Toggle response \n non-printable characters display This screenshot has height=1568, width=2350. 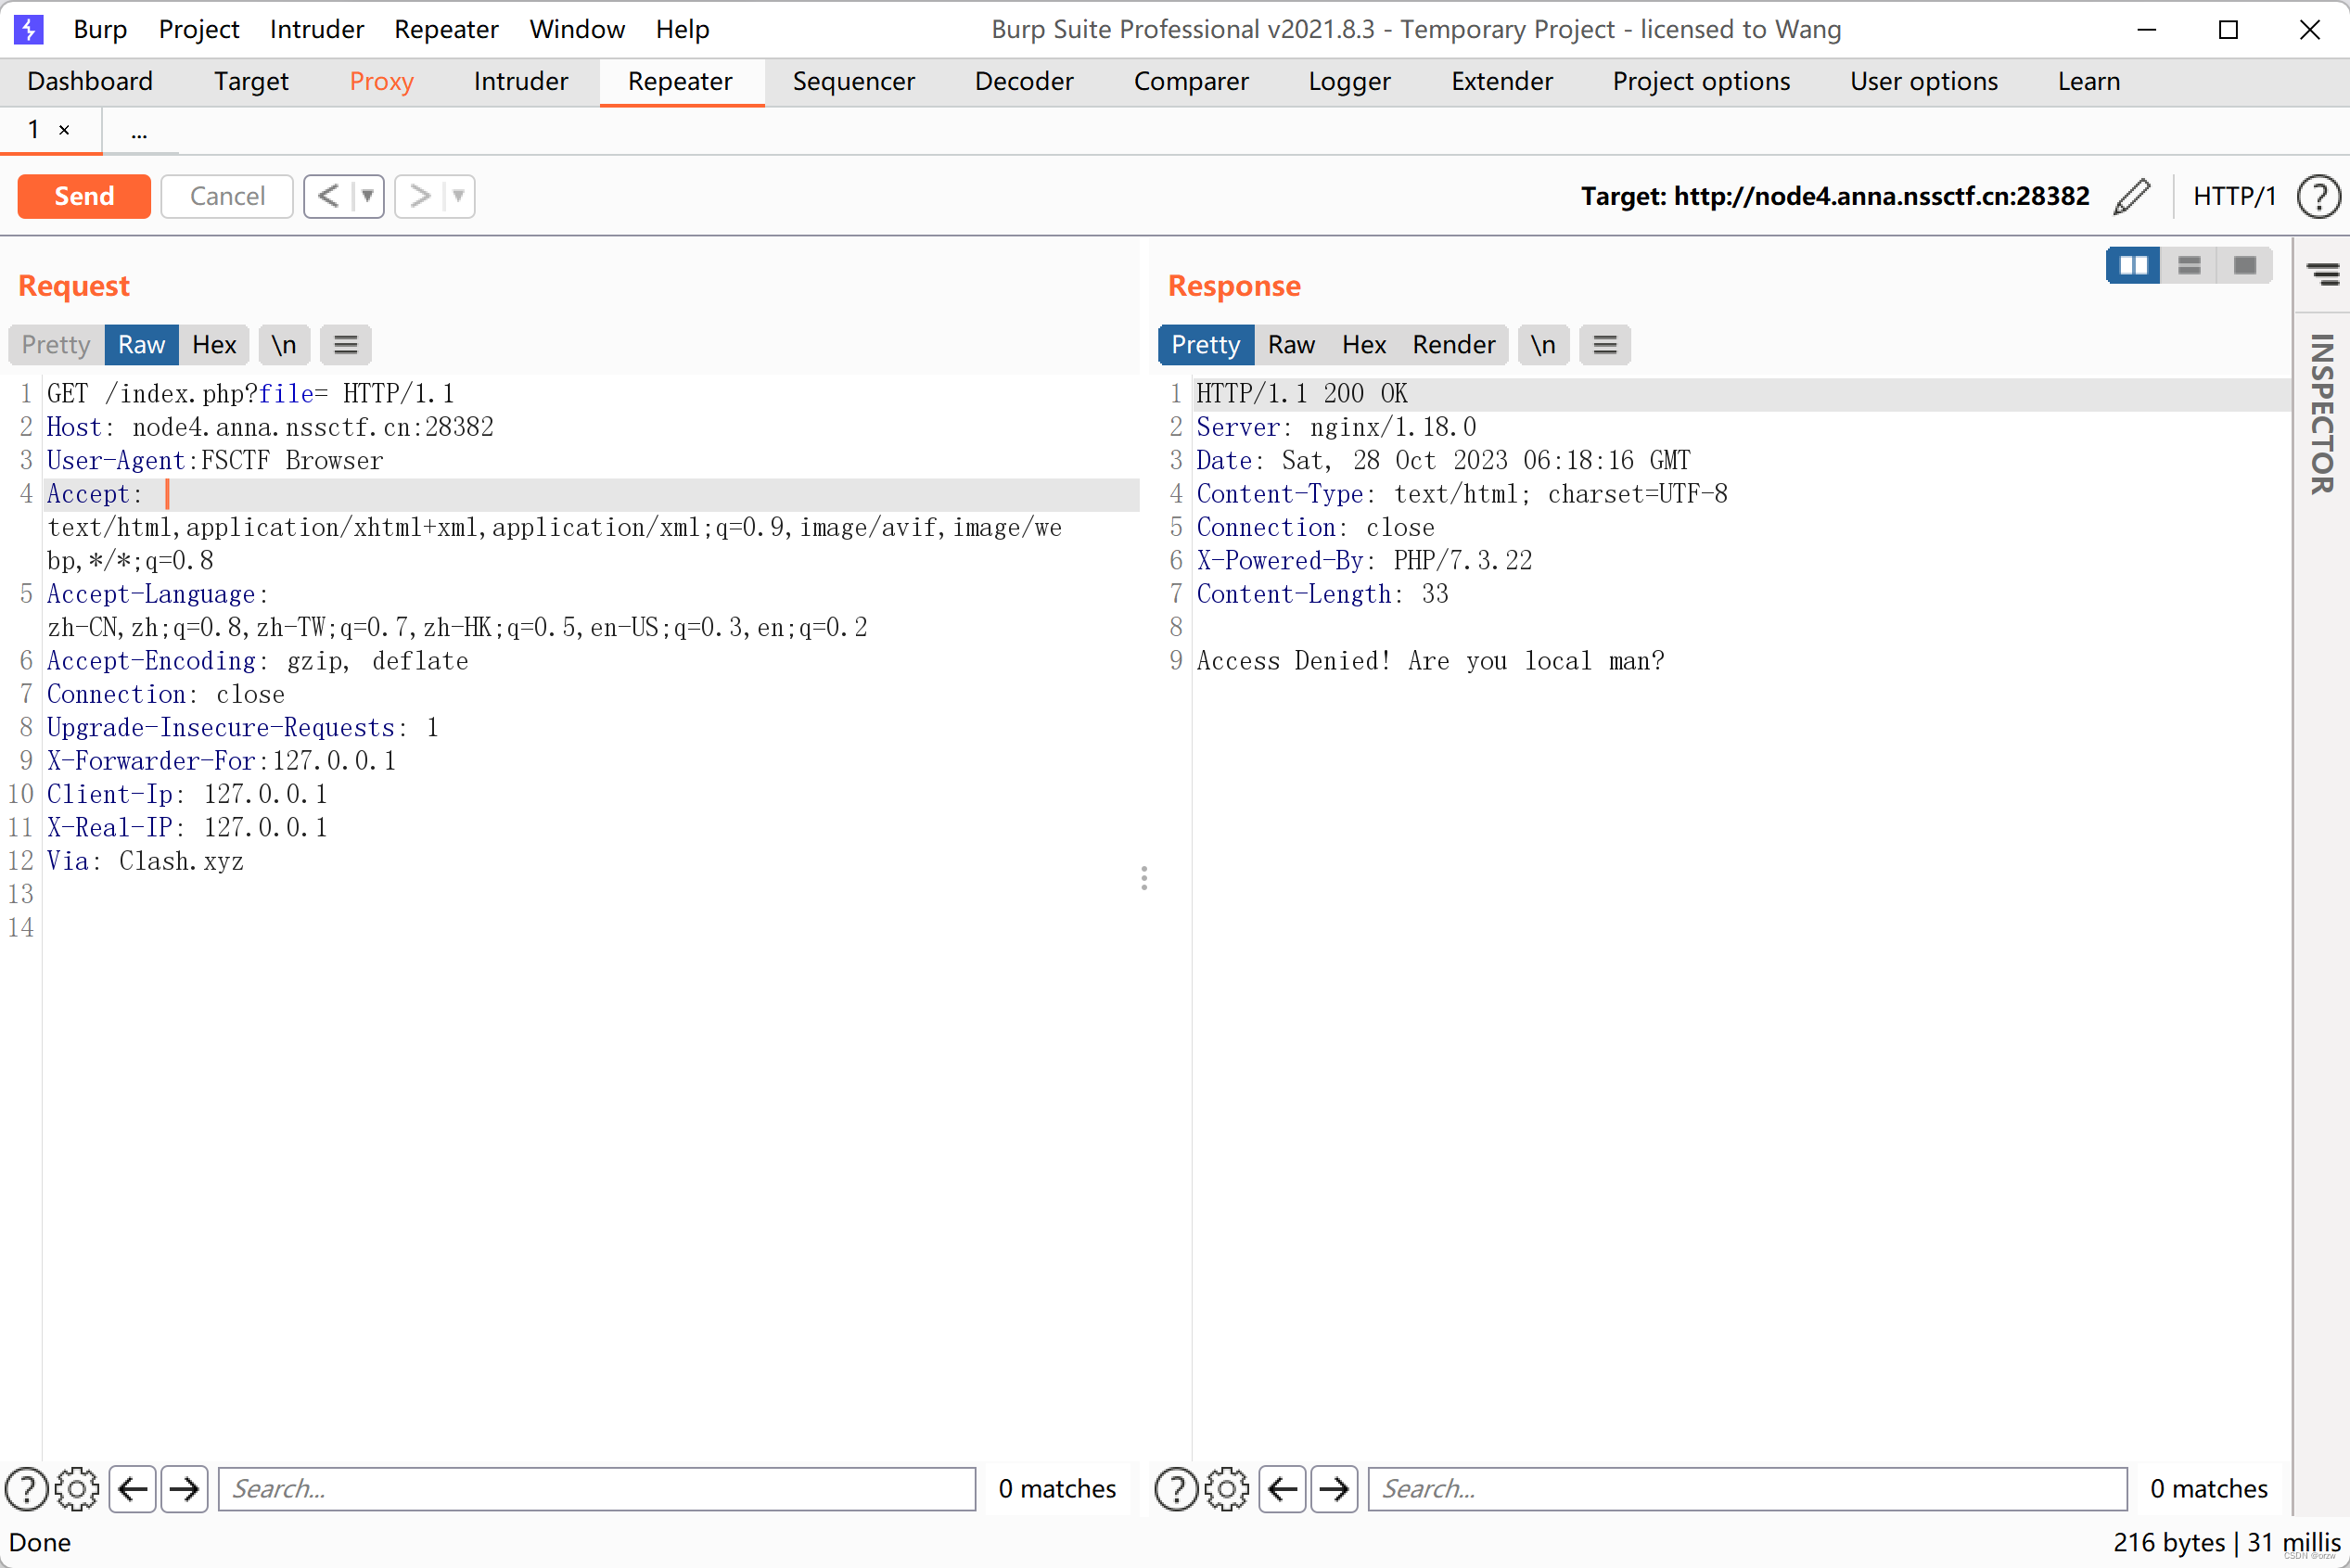[1543, 345]
